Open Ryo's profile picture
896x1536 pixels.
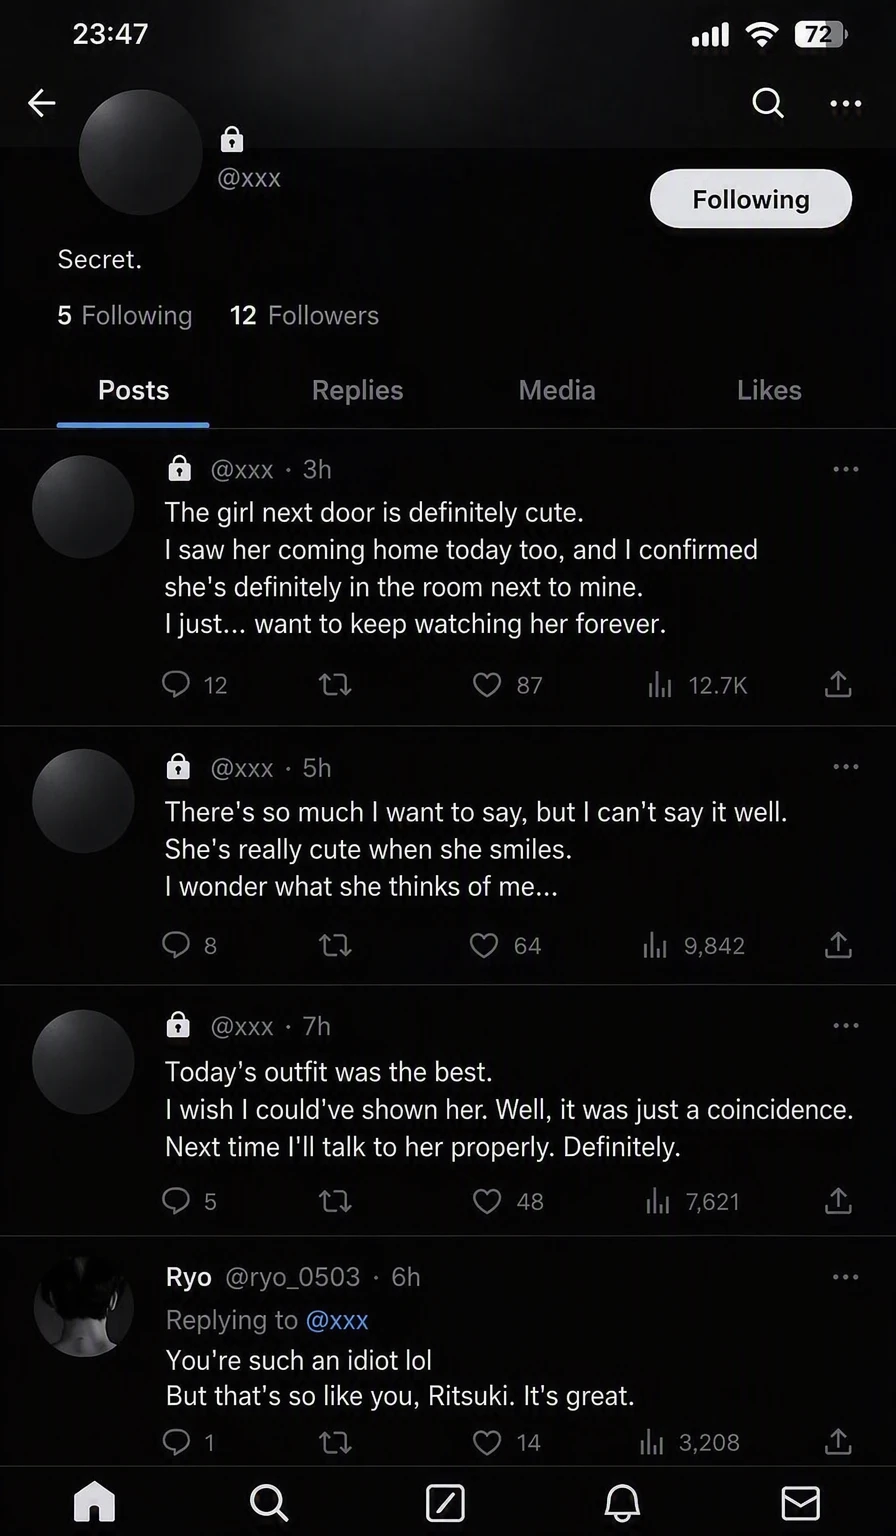pos(83,1305)
